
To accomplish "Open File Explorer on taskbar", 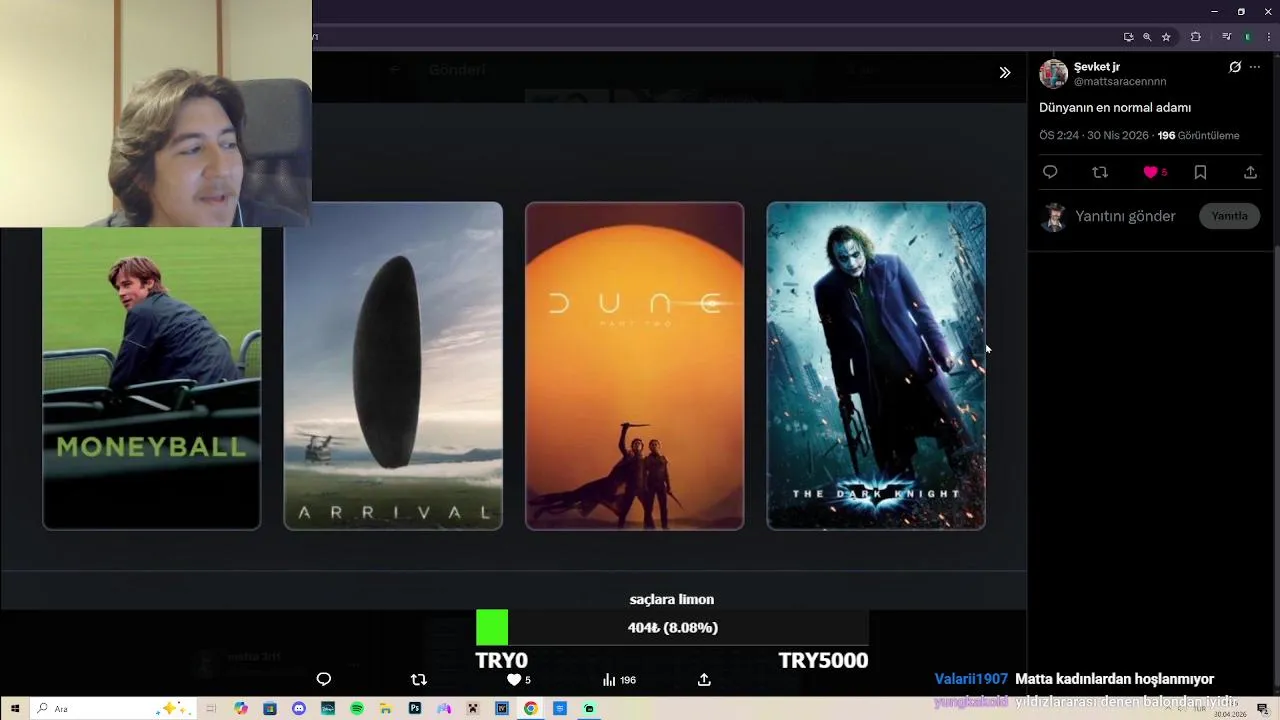I will (x=386, y=708).
